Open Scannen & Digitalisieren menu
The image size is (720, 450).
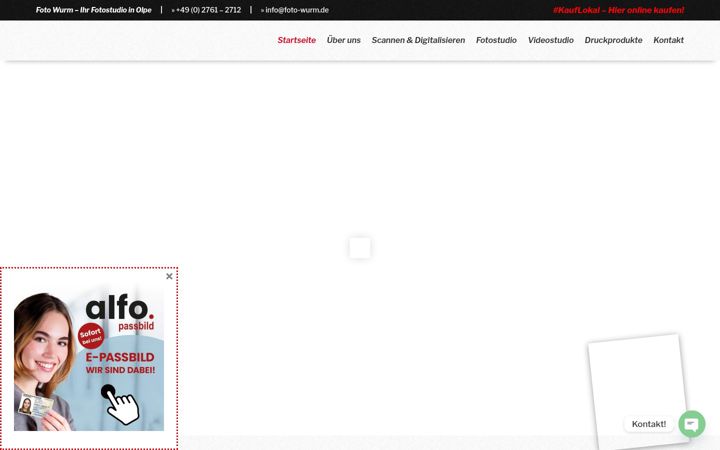click(x=418, y=40)
